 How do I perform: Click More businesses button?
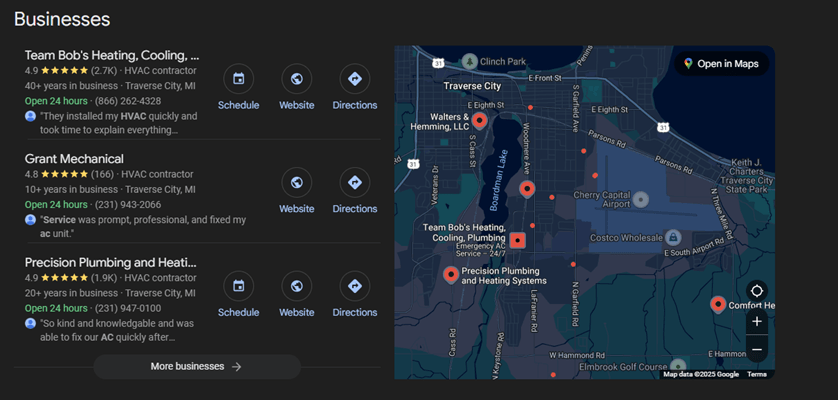click(x=197, y=366)
